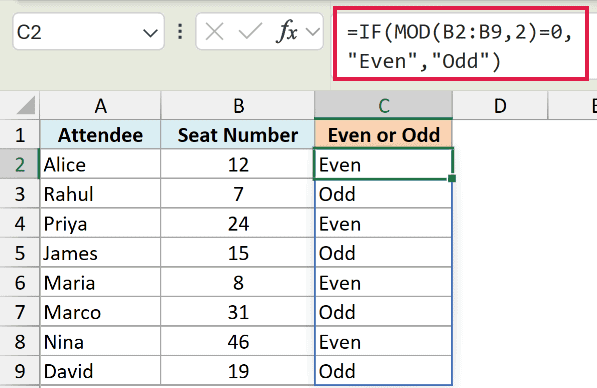597x388 pixels.
Task: Click the Name Box showing C2
Action: point(88,32)
